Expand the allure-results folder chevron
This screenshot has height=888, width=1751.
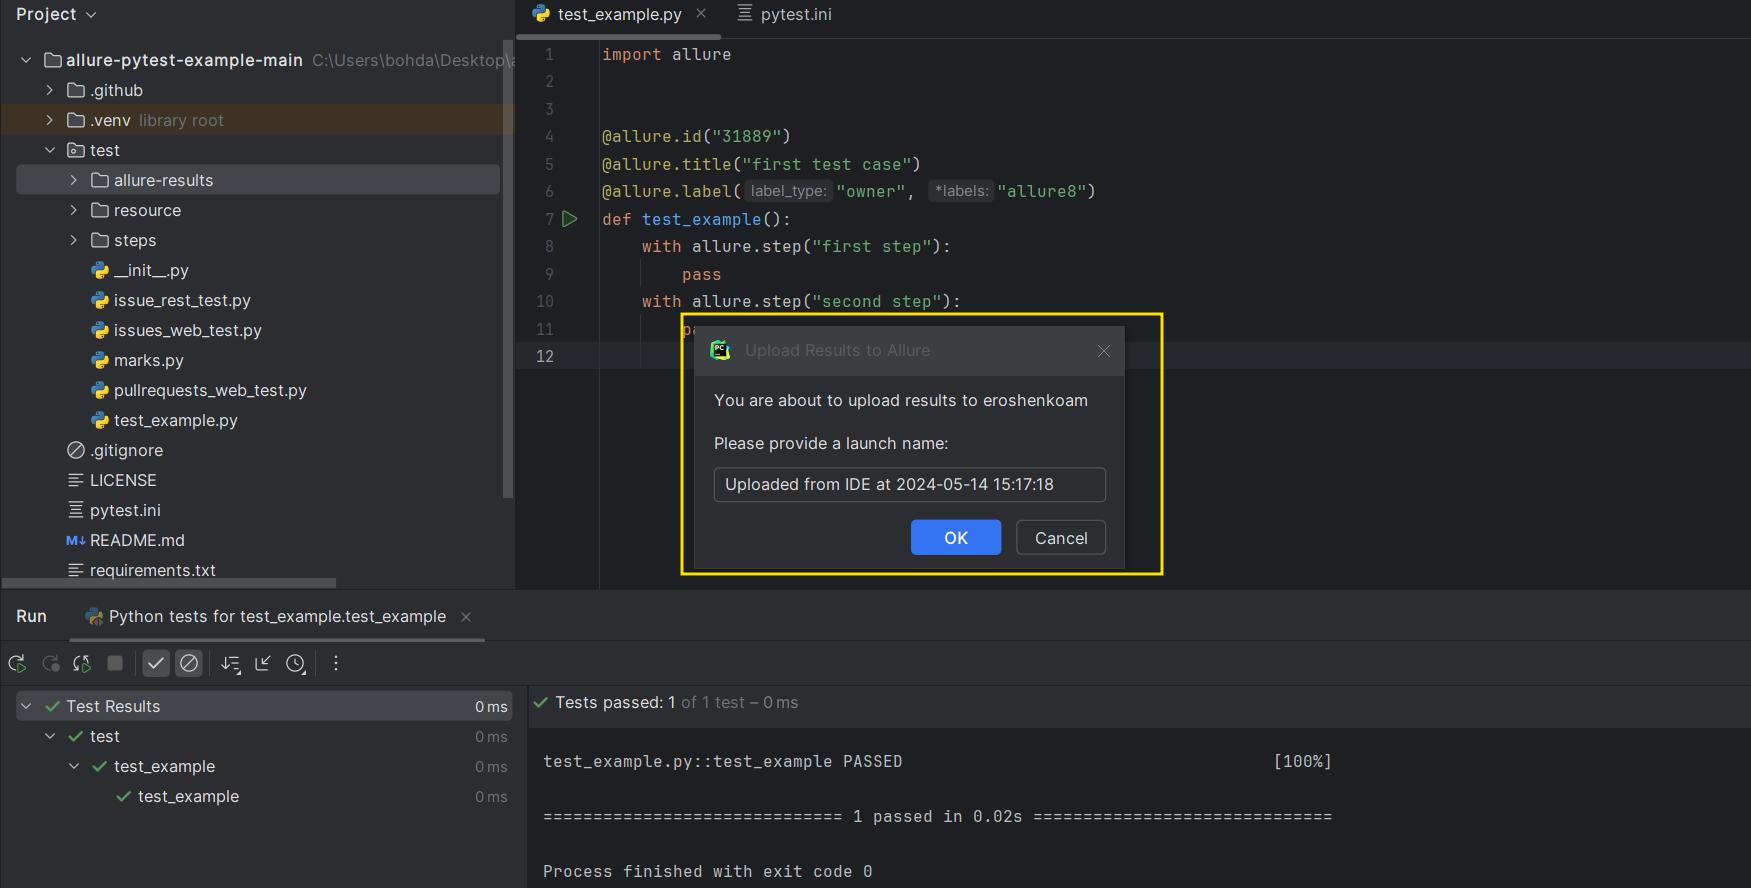coord(74,180)
